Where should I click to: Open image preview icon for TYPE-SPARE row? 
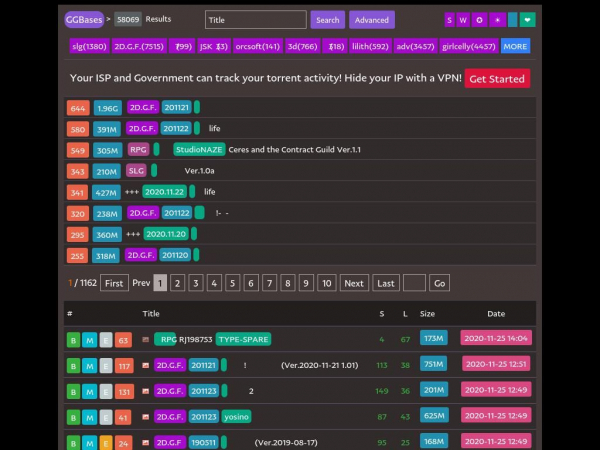coord(146,340)
